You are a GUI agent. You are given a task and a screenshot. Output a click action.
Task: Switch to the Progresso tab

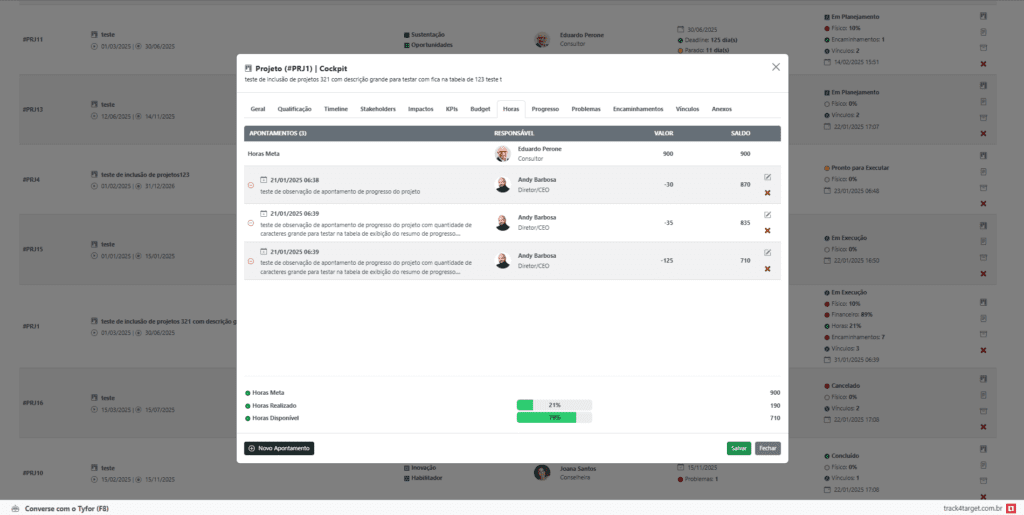pos(545,108)
